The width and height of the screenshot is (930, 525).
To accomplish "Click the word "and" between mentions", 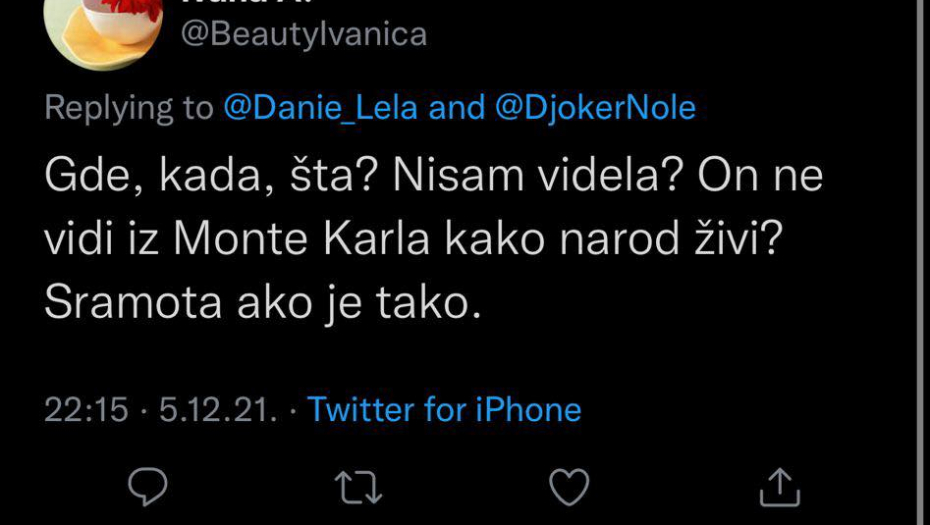I will click(455, 107).
